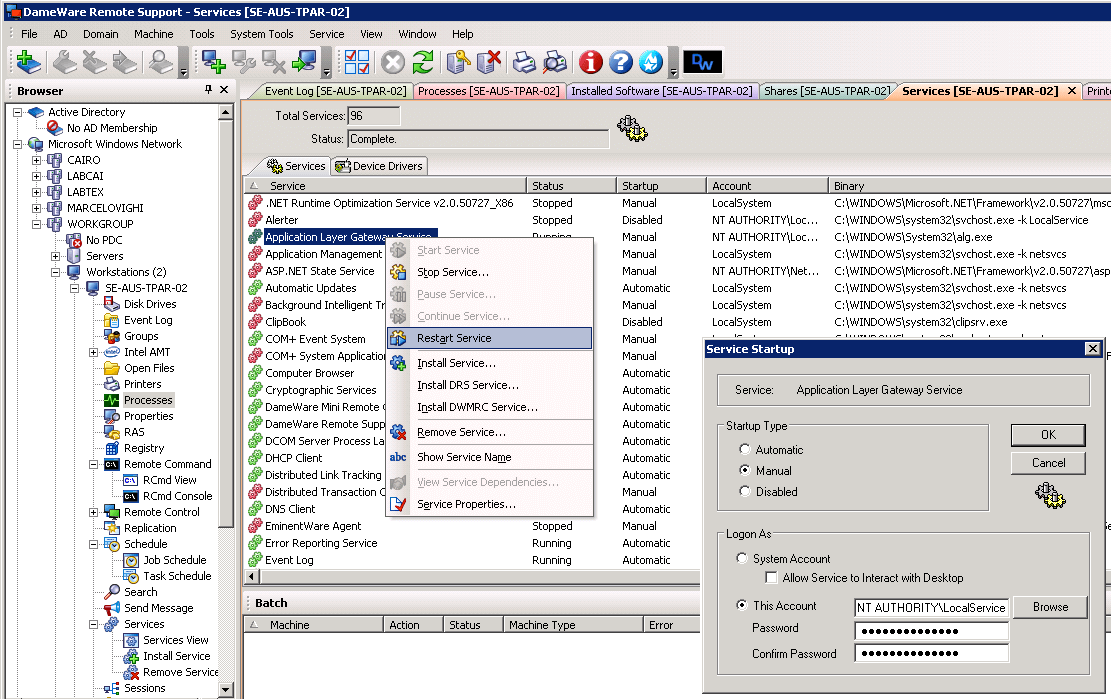Expand the Intel AMT node

coord(94,352)
